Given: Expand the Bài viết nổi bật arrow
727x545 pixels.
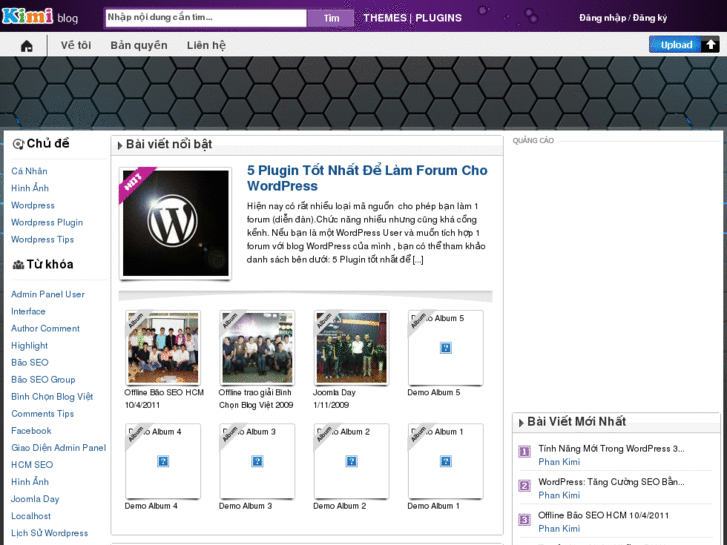Looking at the screenshot, I should click(120, 145).
